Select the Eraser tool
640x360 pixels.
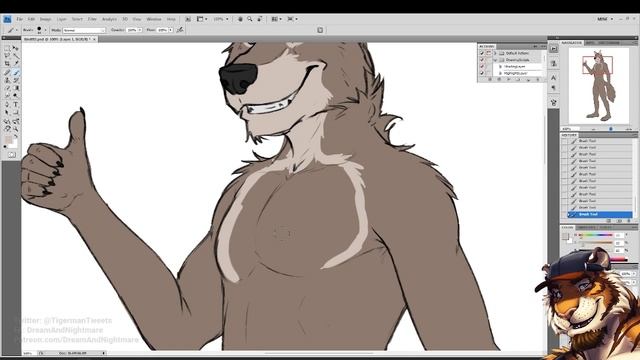coord(7,88)
